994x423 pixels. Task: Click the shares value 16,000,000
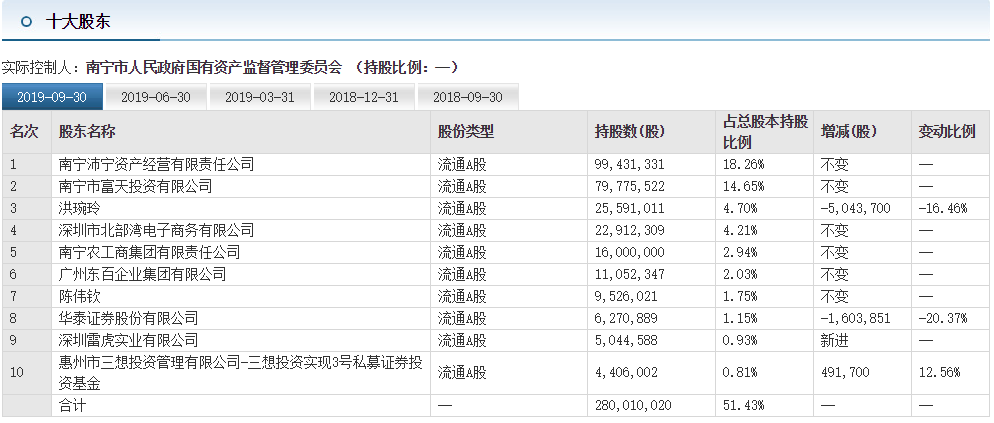point(629,252)
